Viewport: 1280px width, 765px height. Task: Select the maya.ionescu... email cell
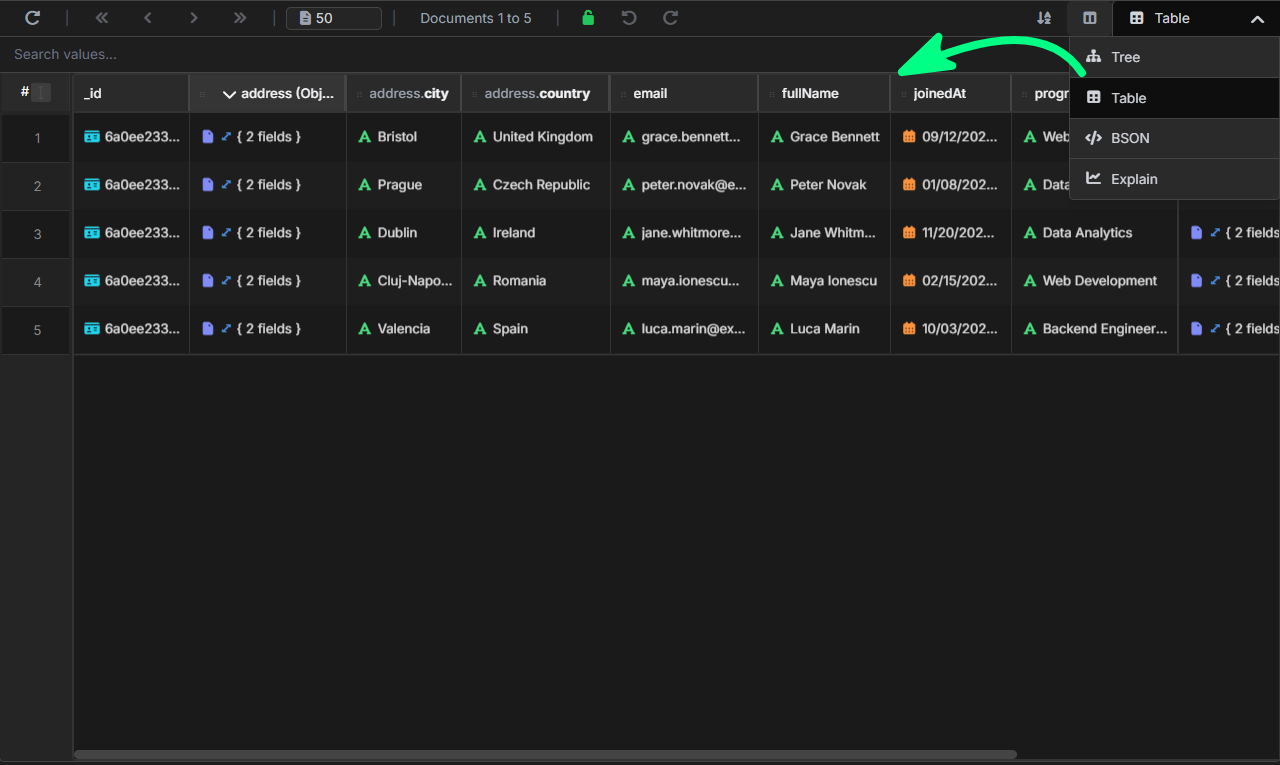(x=685, y=281)
